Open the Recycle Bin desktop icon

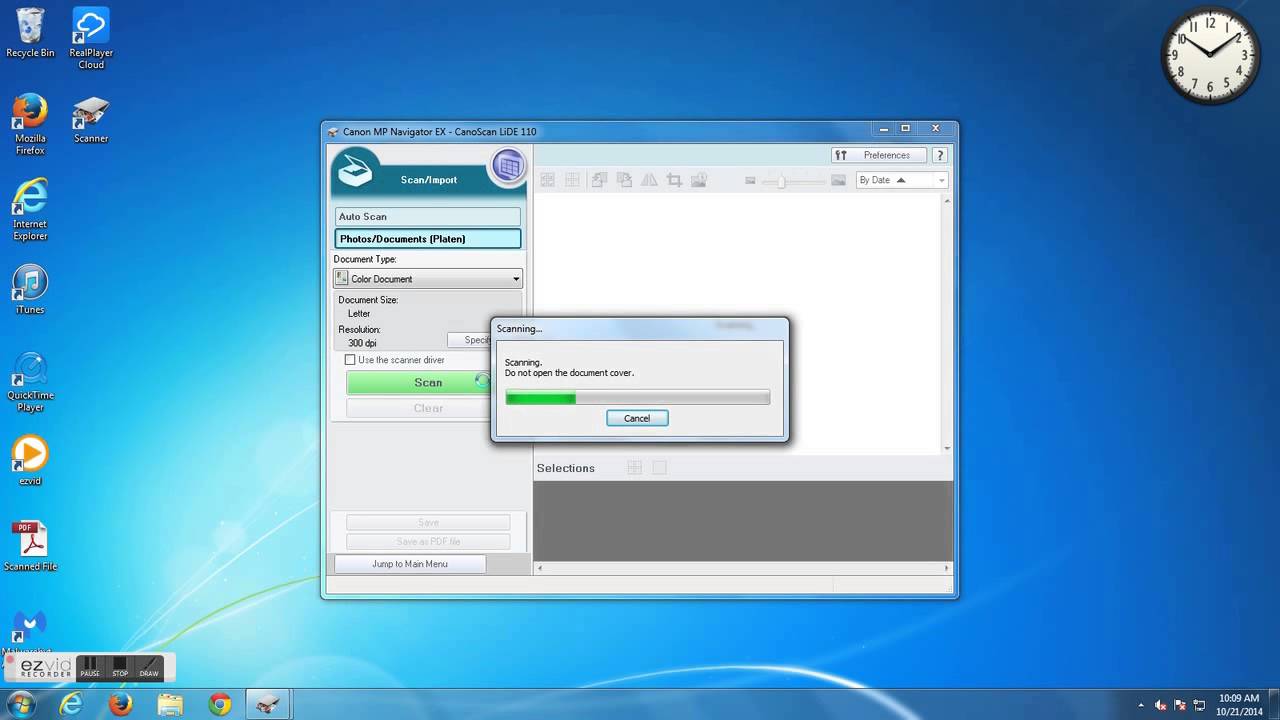[x=30, y=33]
